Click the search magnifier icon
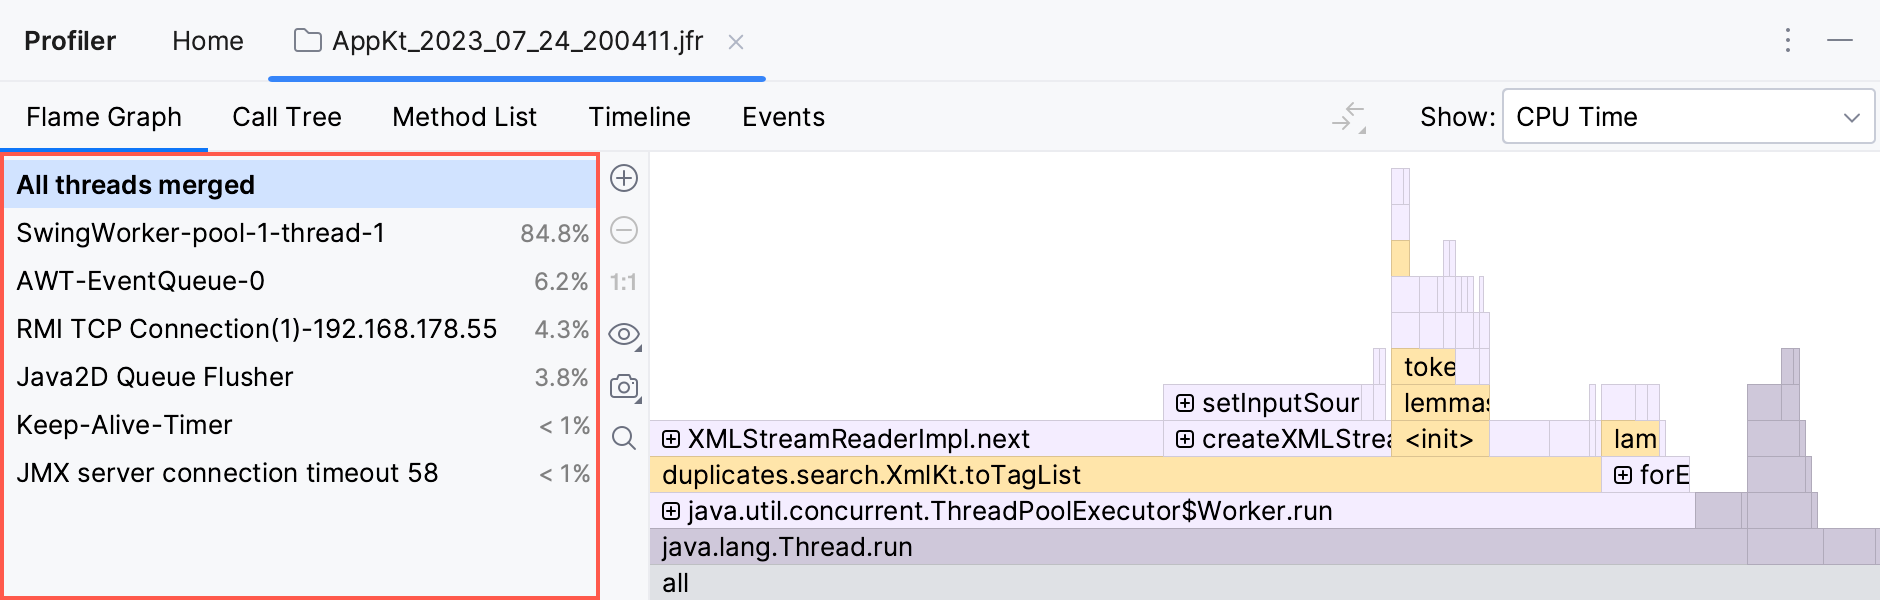Screen dimensions: 1880x600 pyautogui.click(x=624, y=438)
